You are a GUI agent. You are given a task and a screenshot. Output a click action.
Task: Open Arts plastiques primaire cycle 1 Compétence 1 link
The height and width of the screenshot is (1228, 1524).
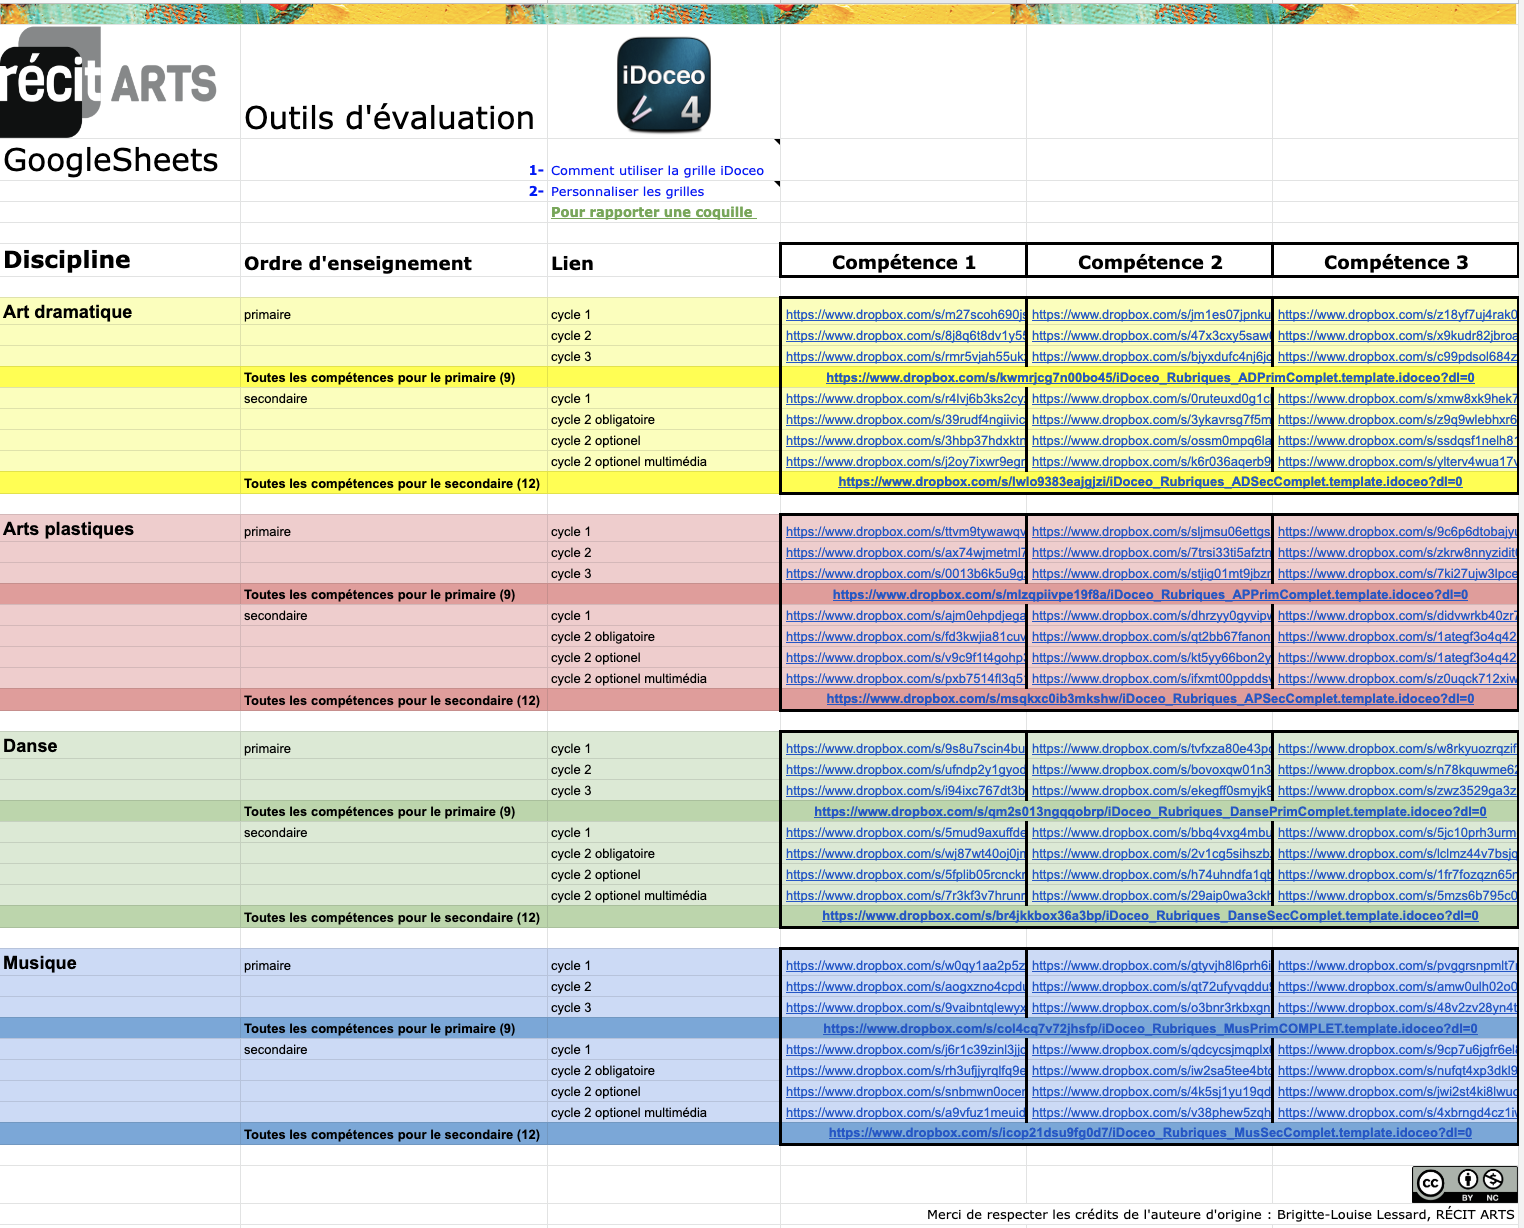coord(905,532)
